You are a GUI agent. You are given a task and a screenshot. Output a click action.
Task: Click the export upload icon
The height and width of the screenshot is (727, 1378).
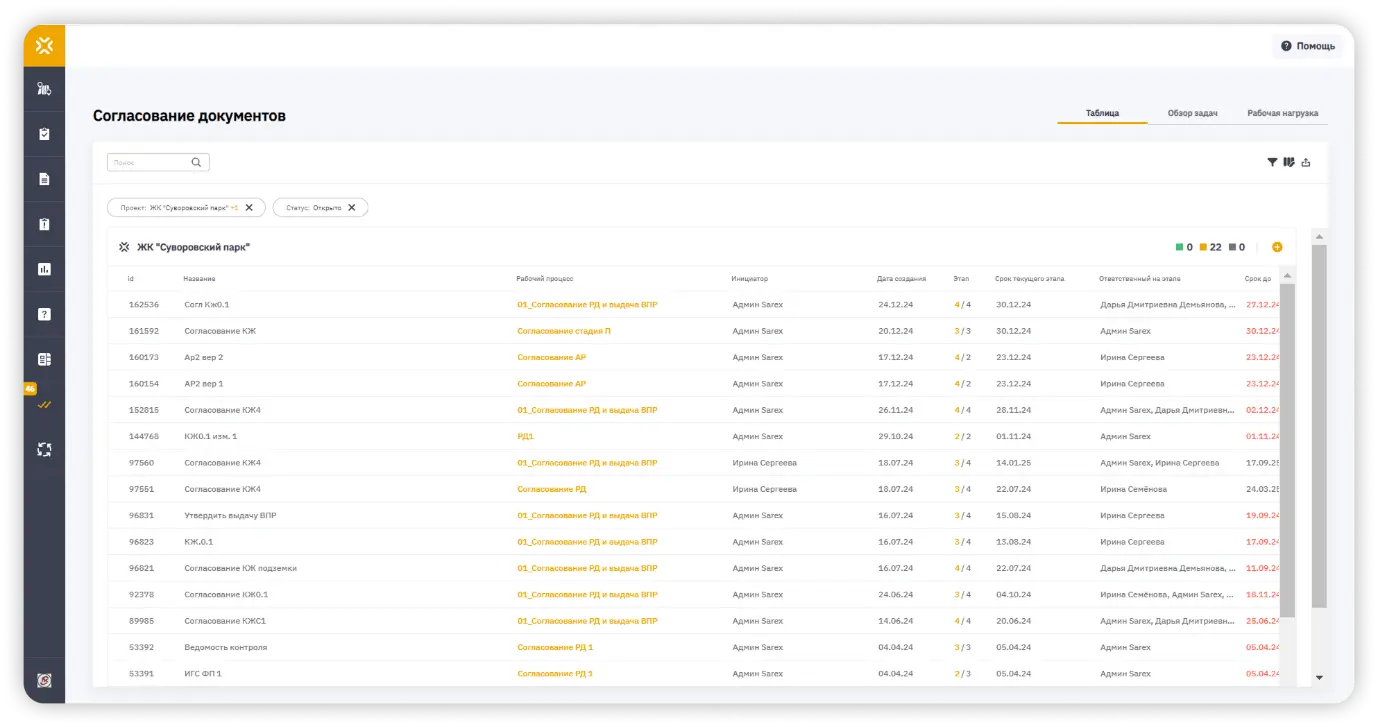pyautogui.click(x=1305, y=162)
